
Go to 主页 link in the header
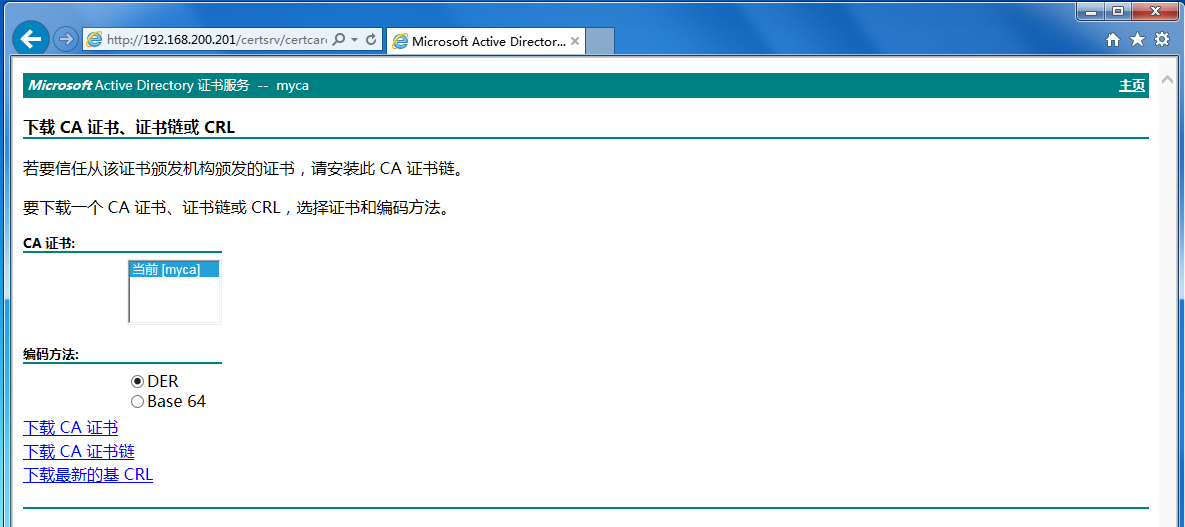coord(1131,86)
